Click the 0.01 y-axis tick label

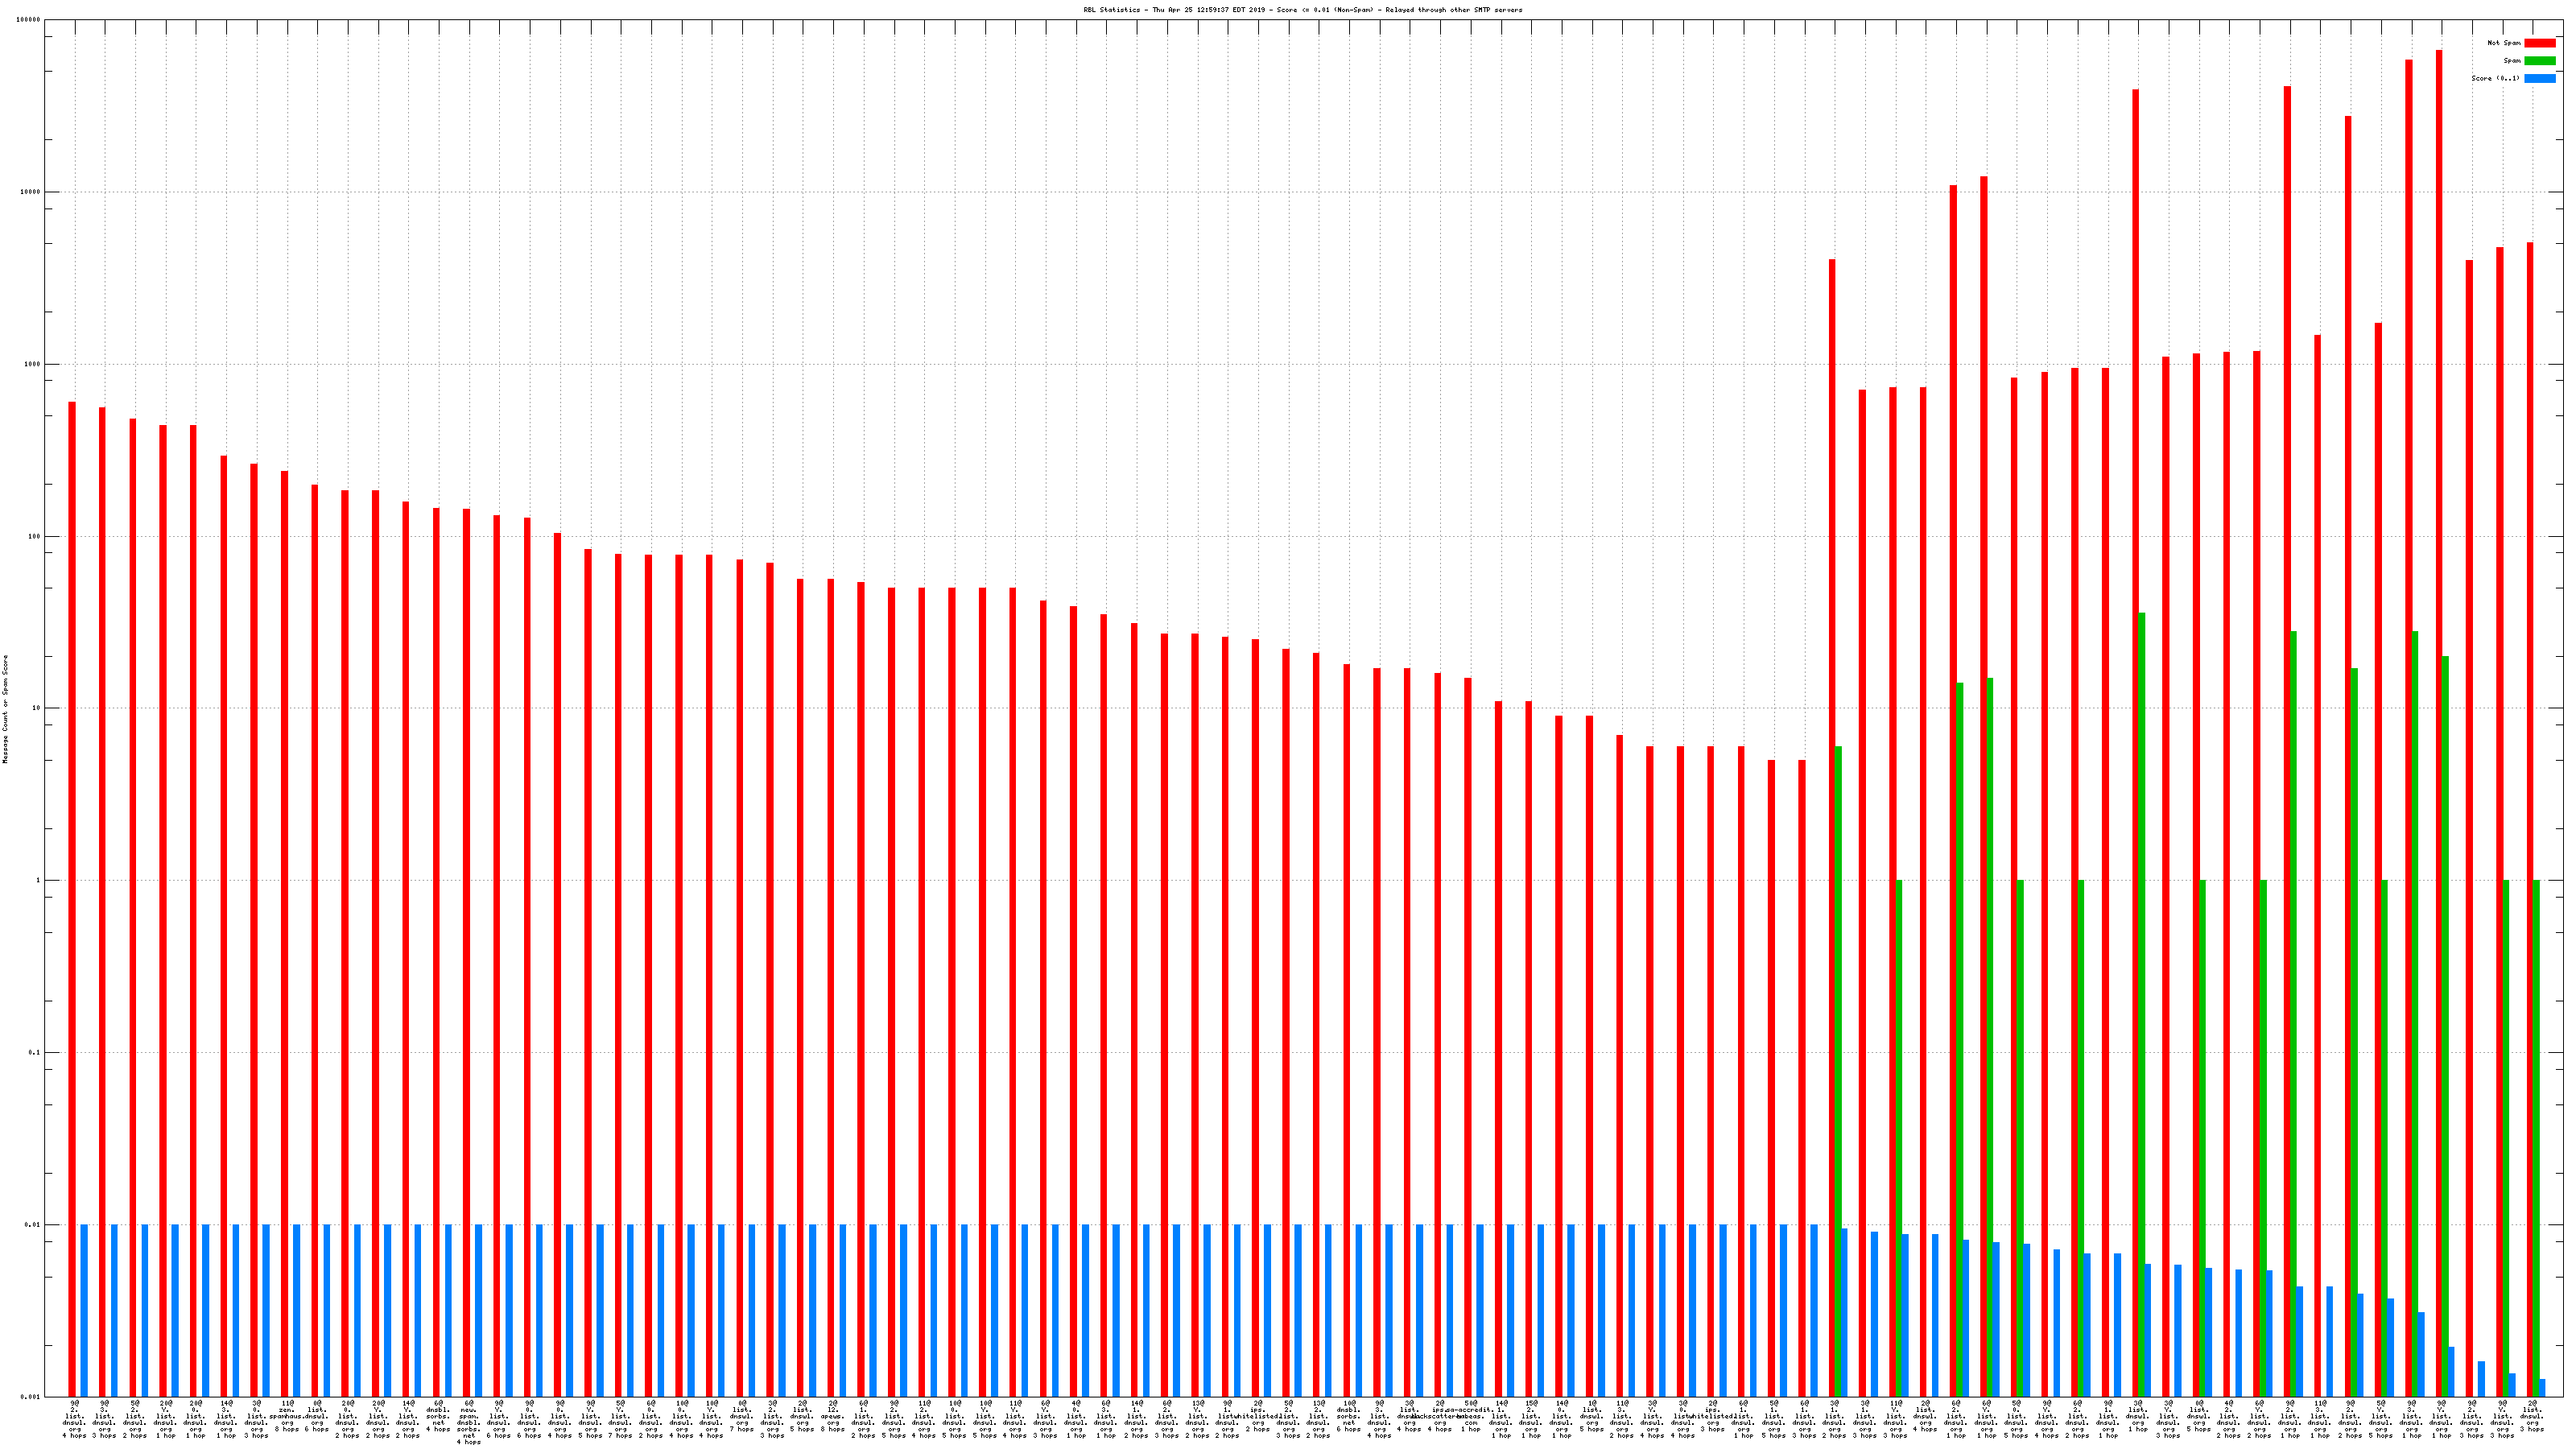pos(33,1224)
